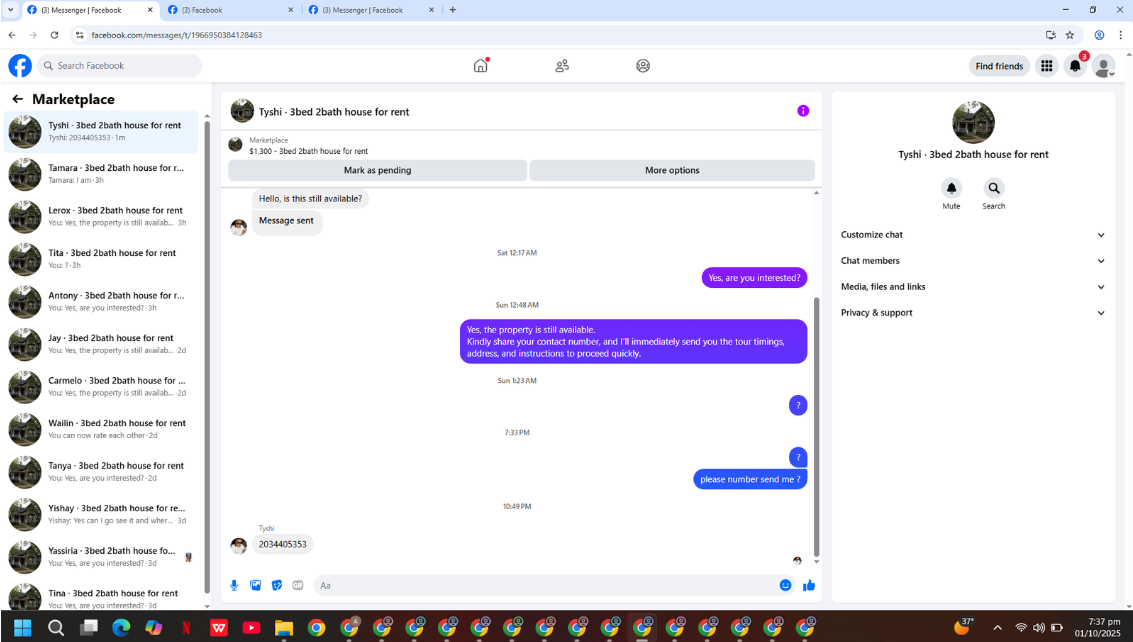The height and width of the screenshot is (642, 1133).
Task: Click the Facebook logo icon
Action: click(x=20, y=66)
